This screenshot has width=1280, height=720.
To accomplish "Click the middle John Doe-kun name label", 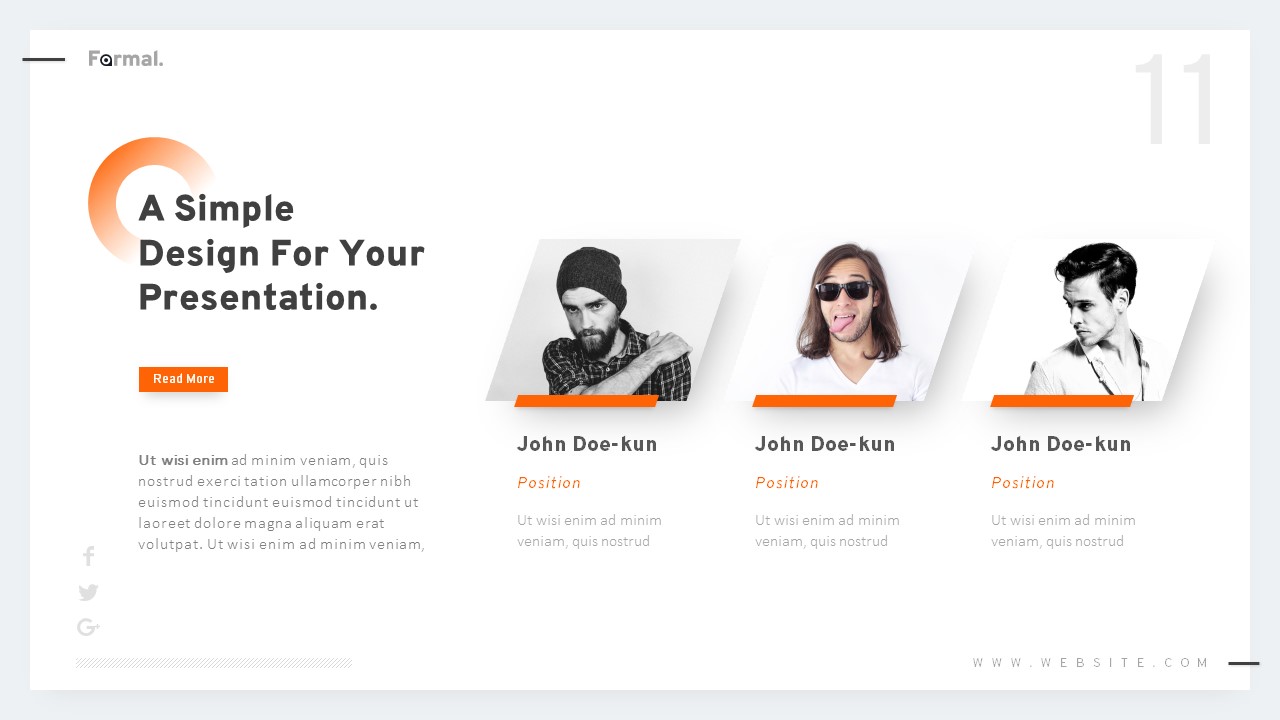I will pyautogui.click(x=825, y=444).
